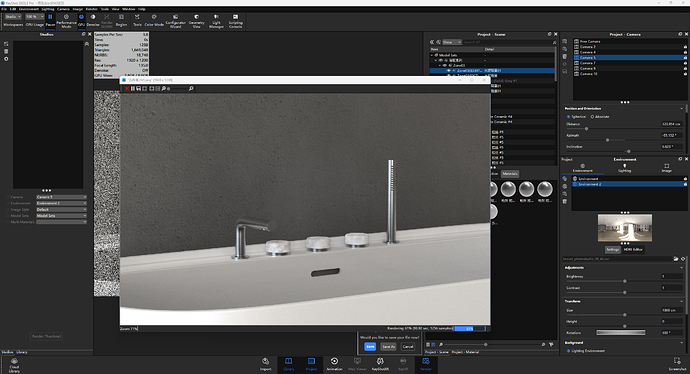This screenshot has height=374, width=690.
Task: Click the Animation icon in bottom toolbar
Action: click(334, 364)
